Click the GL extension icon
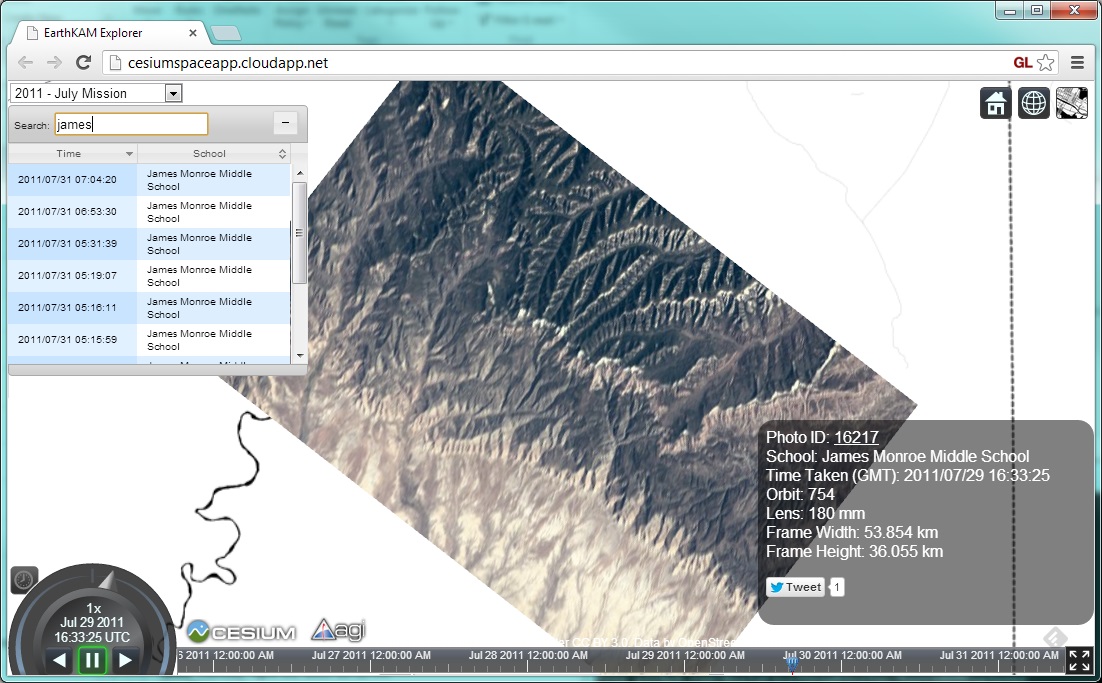 tap(1023, 63)
